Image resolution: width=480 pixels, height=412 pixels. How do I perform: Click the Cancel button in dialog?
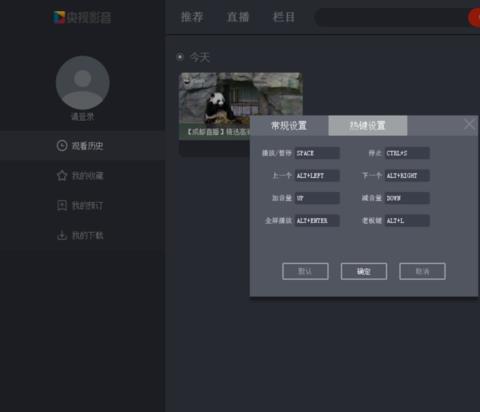click(422, 271)
